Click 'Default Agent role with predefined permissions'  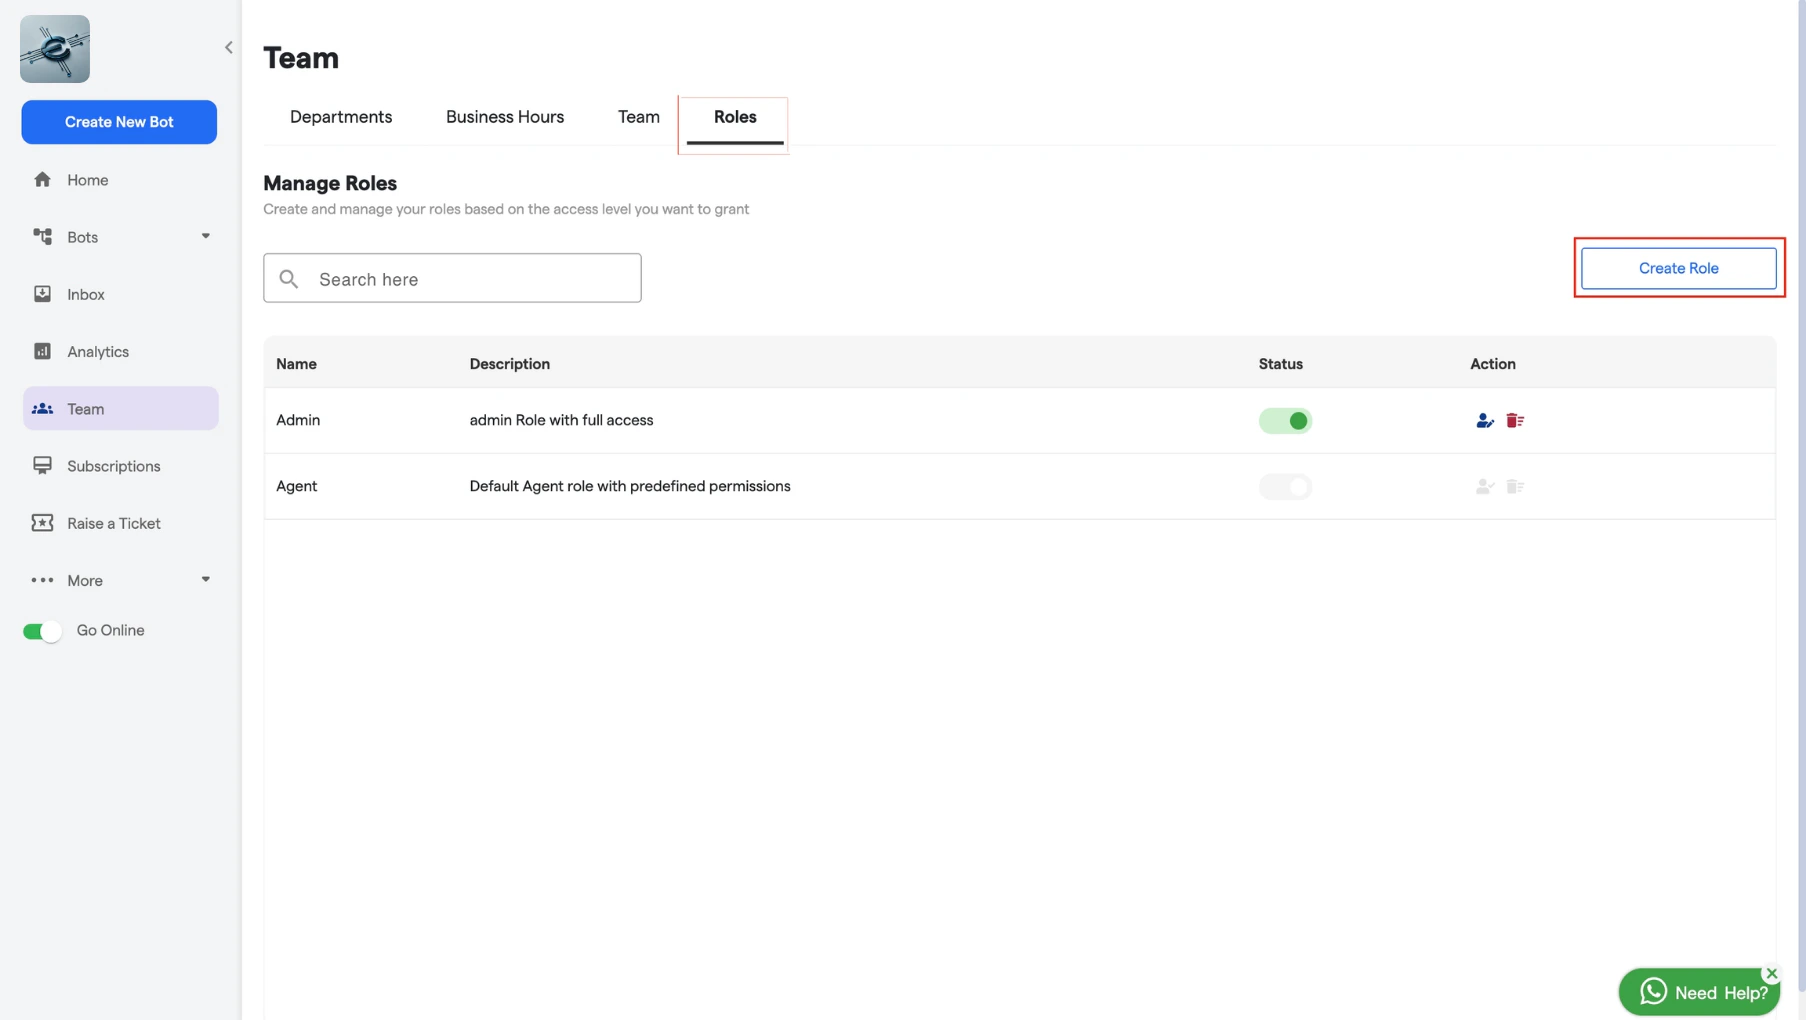pyautogui.click(x=630, y=486)
